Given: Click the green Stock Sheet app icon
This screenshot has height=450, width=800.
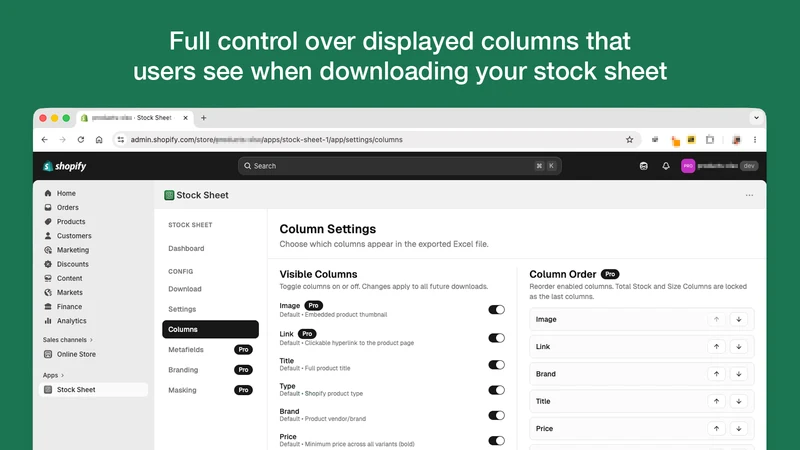Looking at the screenshot, I should (x=169, y=195).
